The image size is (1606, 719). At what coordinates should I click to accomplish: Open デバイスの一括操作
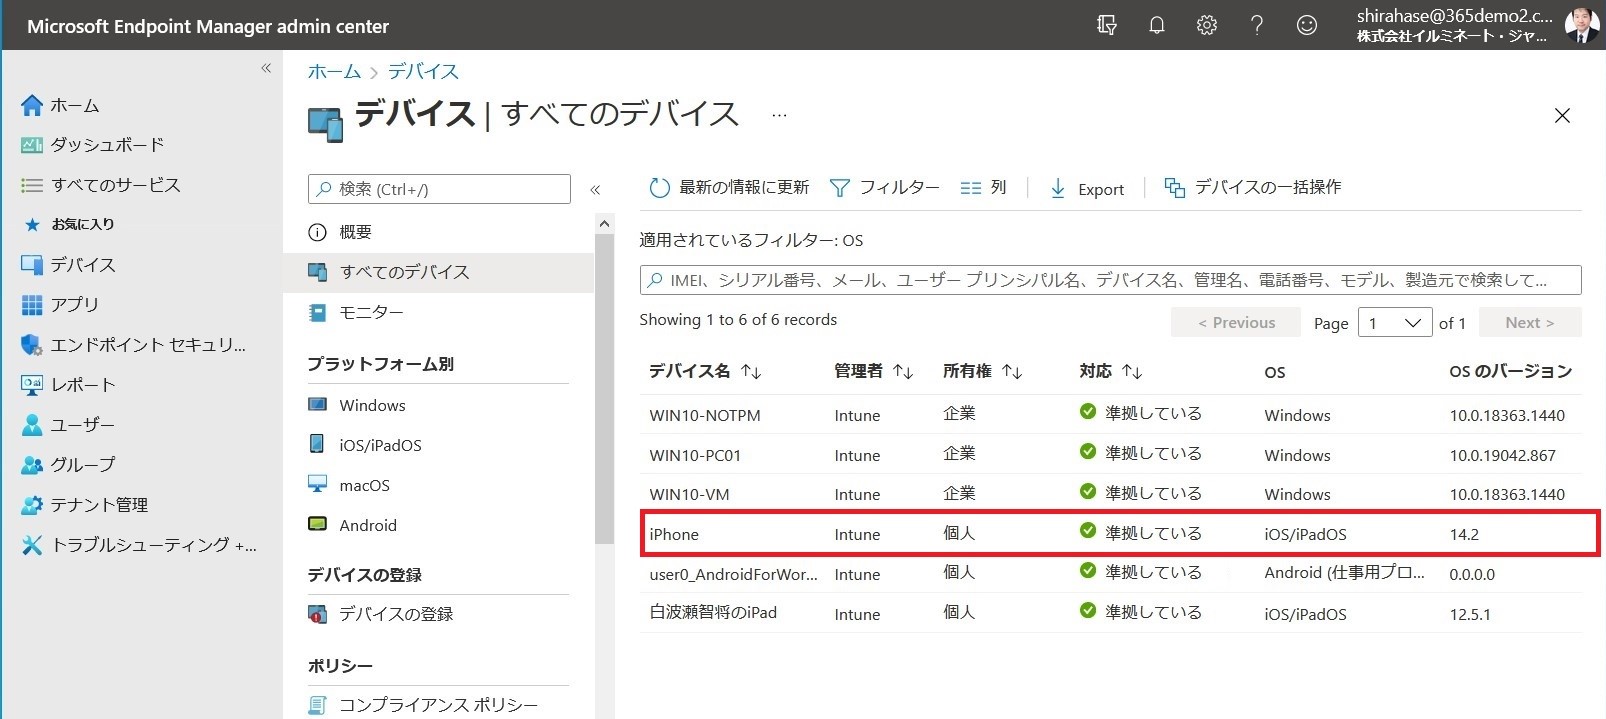point(1253,188)
